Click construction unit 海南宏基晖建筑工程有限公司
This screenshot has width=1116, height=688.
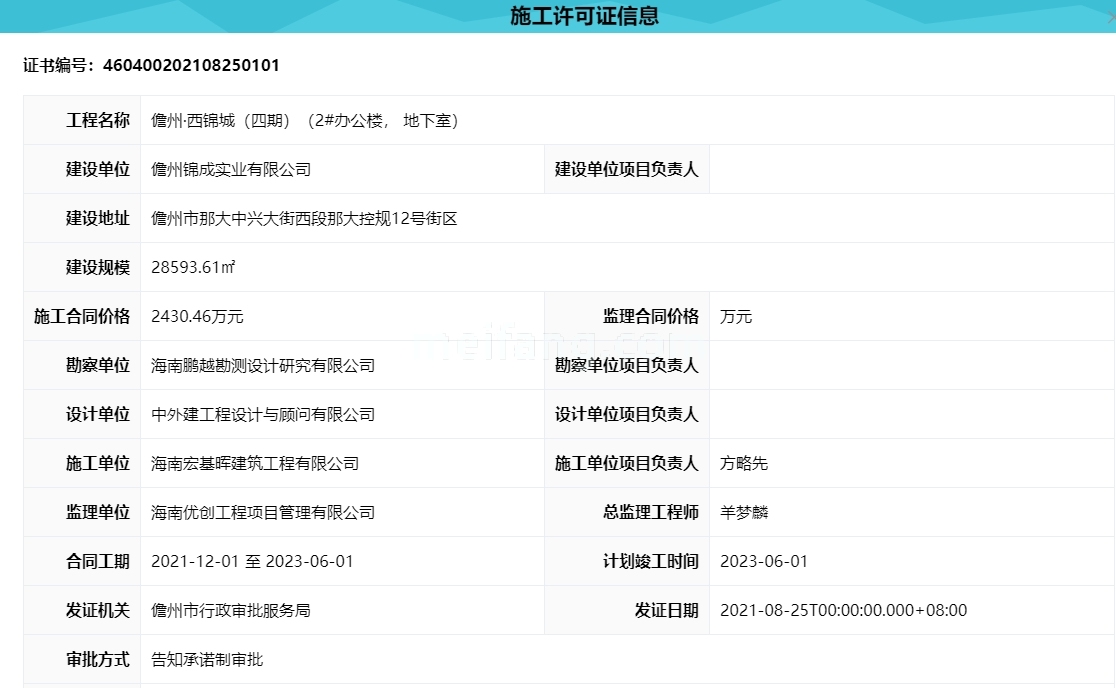pos(258,463)
